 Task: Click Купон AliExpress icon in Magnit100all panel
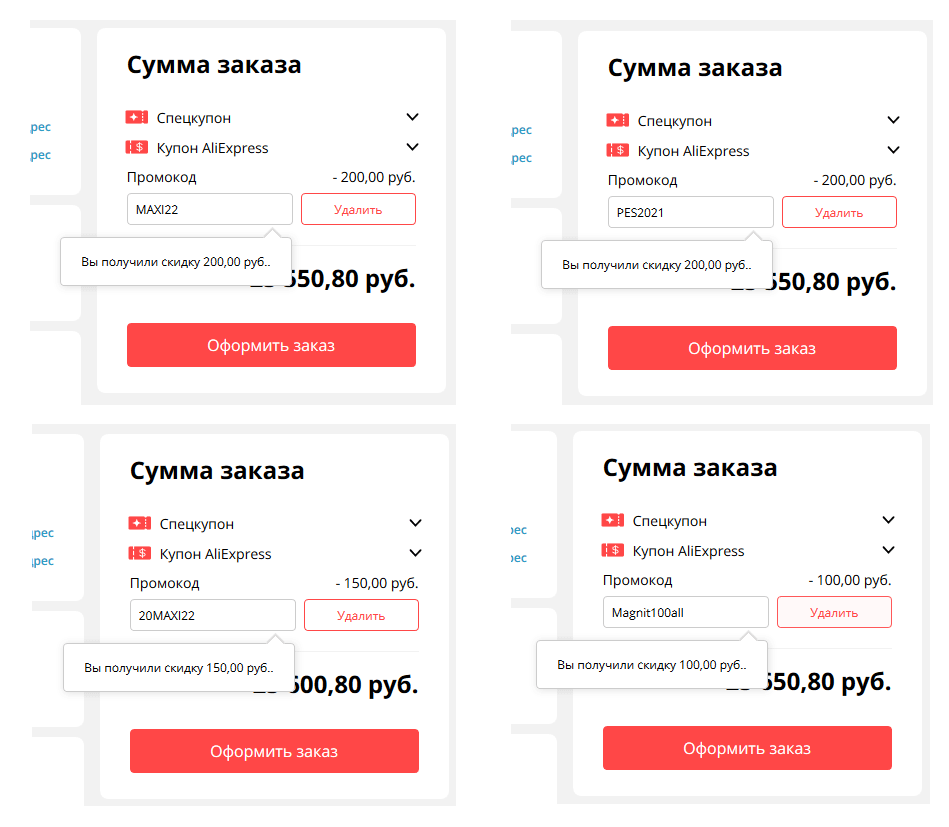612,550
